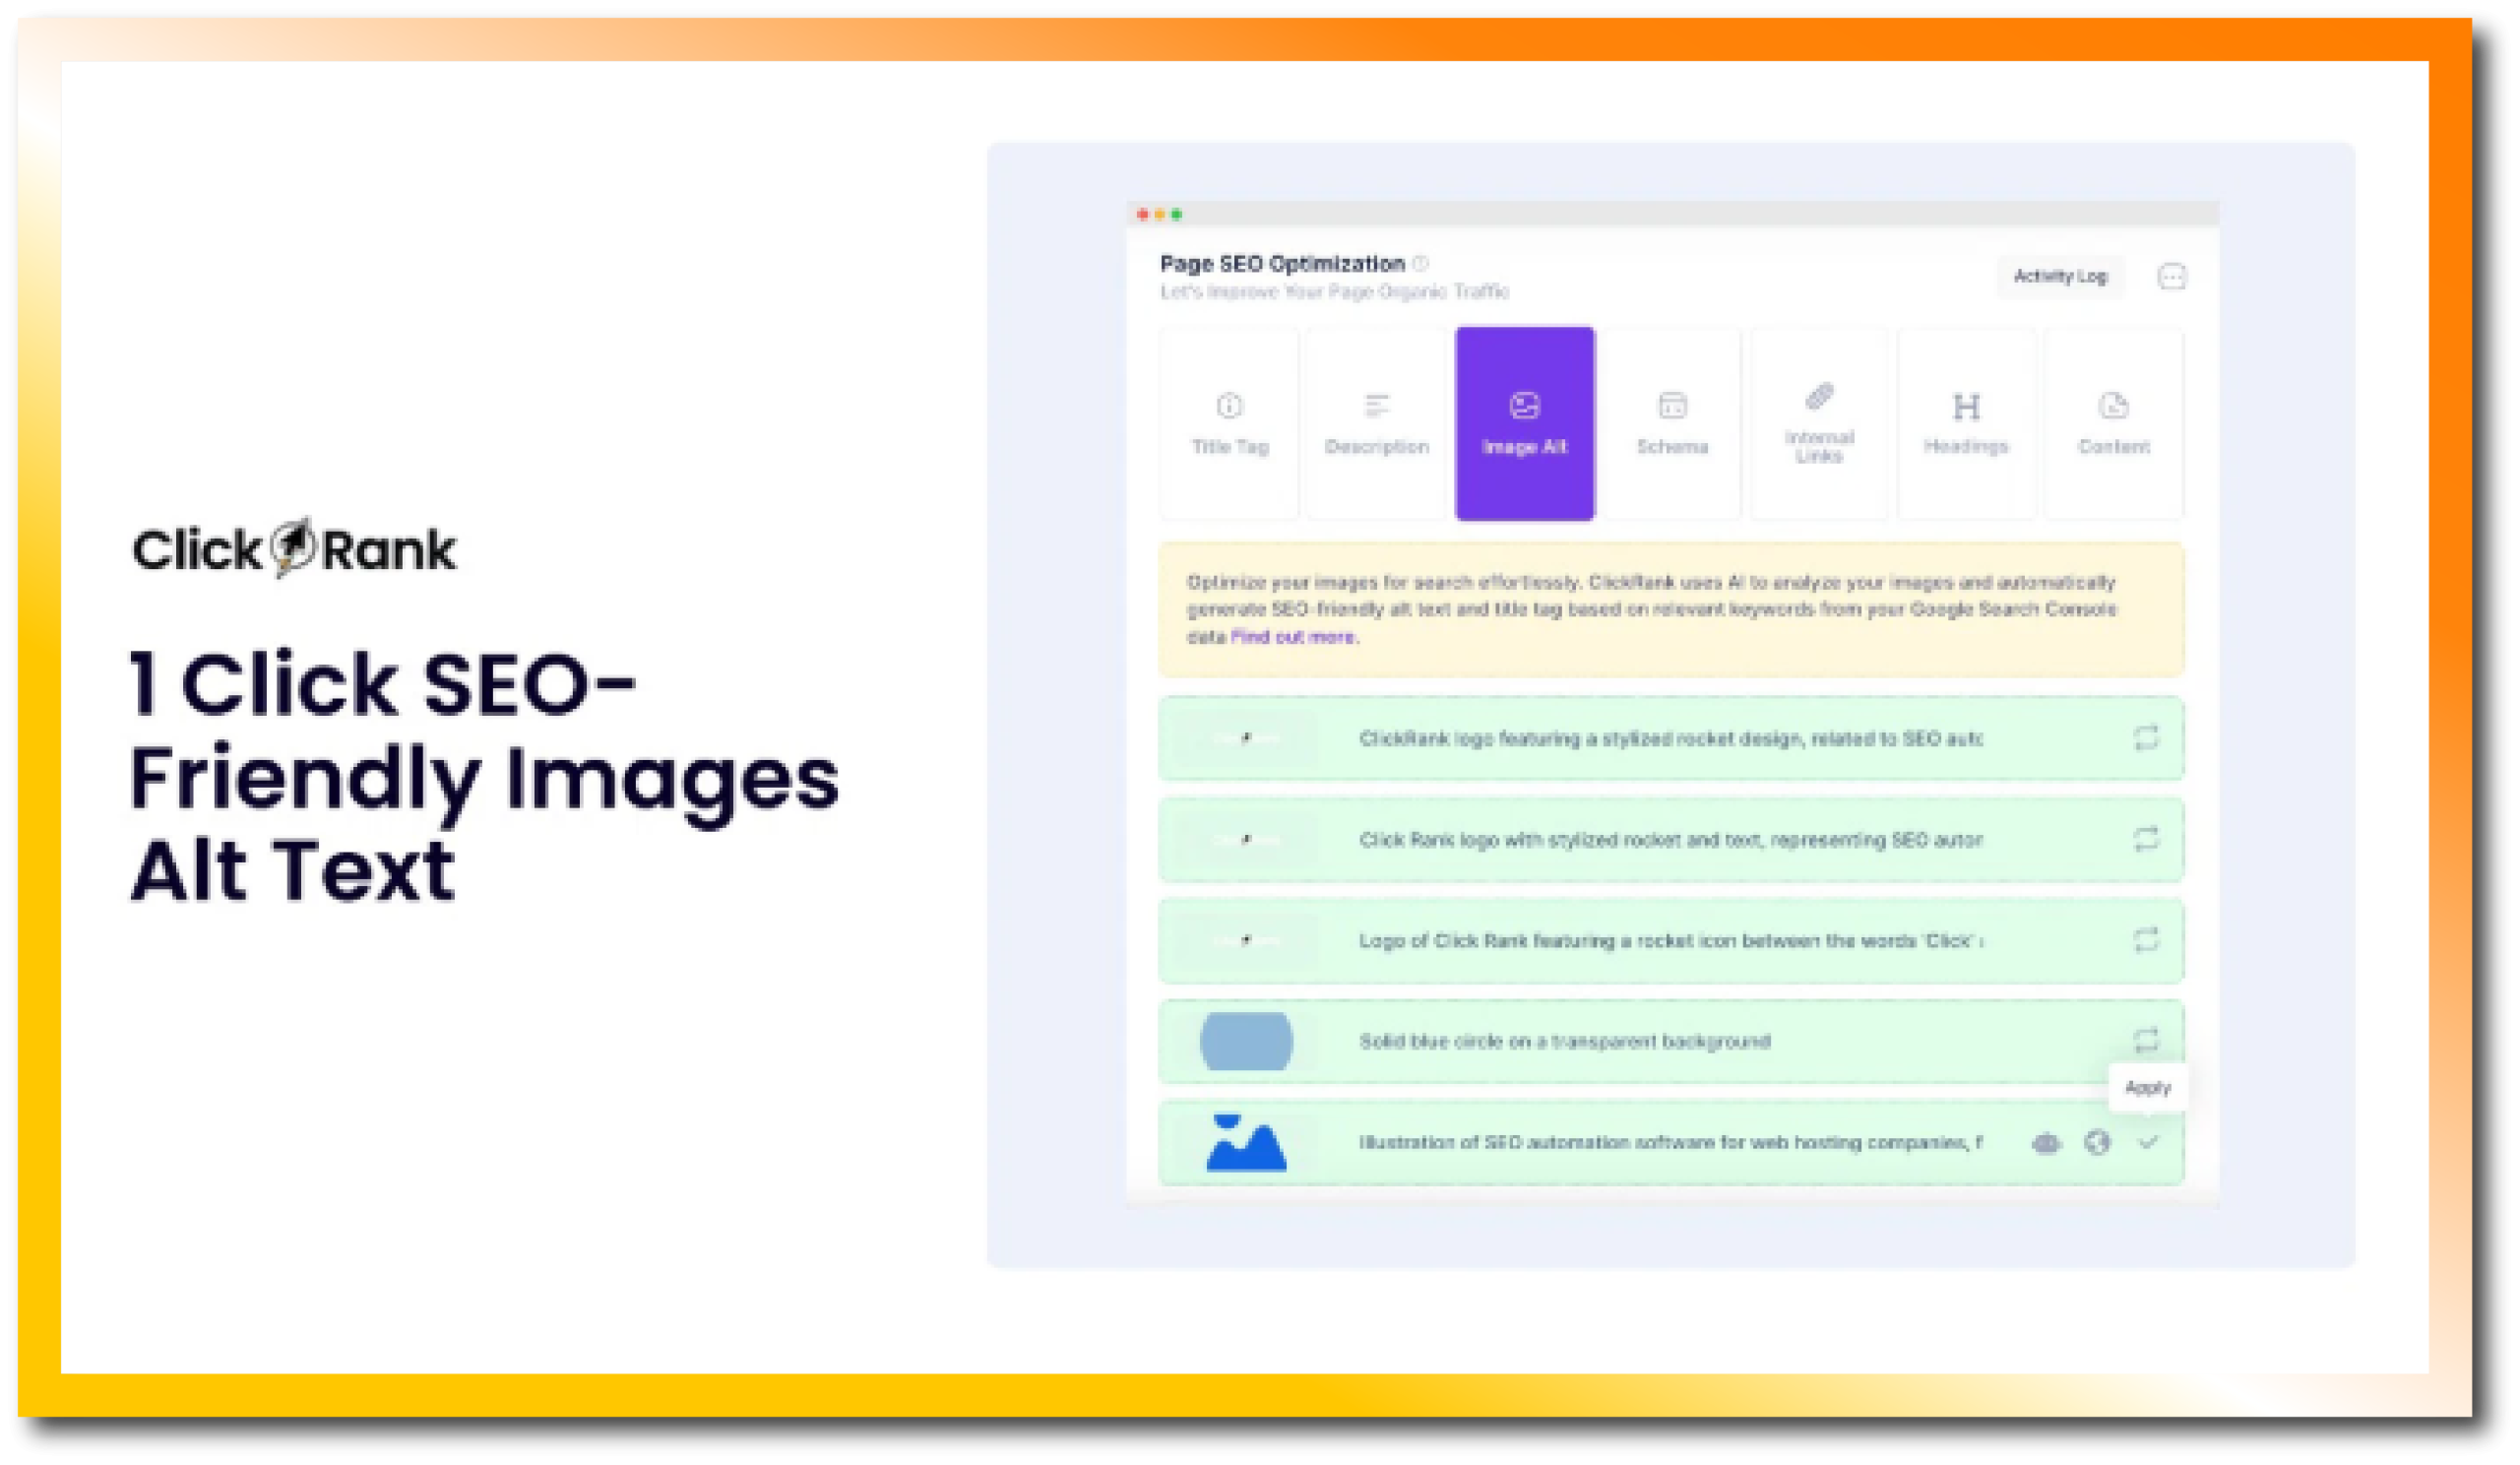Regenerate alt text for Solid blue circle row

2146,1040
